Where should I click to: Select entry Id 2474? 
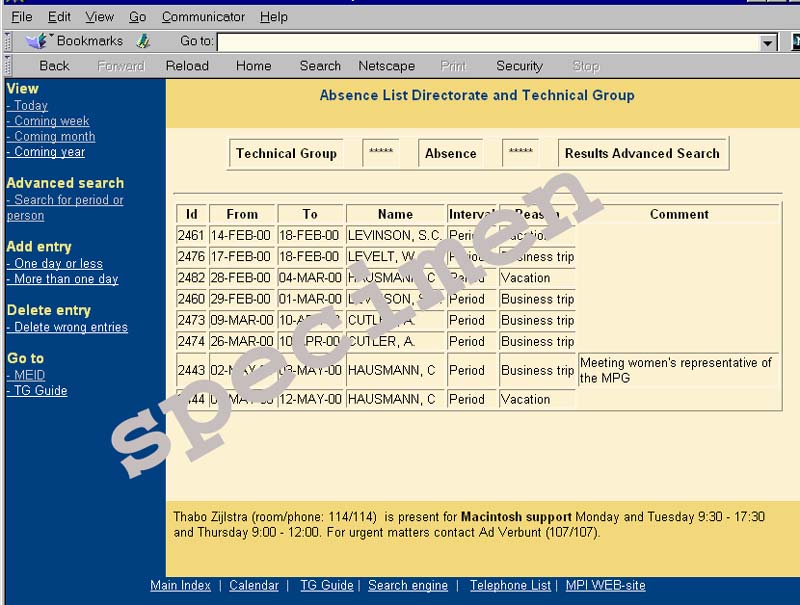[x=191, y=341]
